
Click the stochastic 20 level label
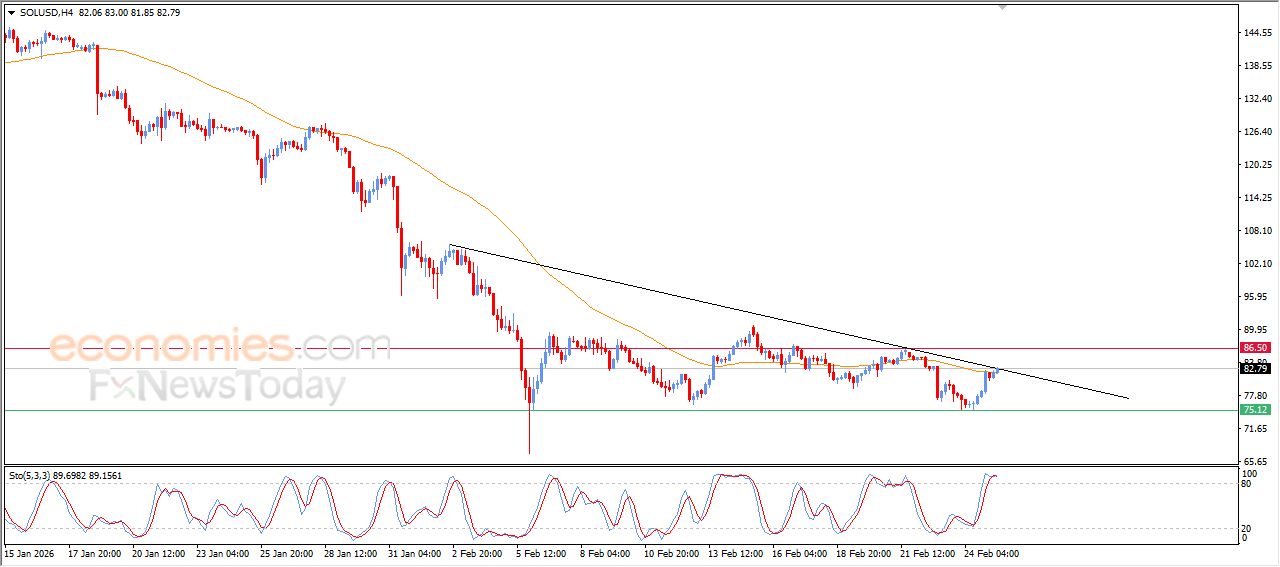[1246, 528]
